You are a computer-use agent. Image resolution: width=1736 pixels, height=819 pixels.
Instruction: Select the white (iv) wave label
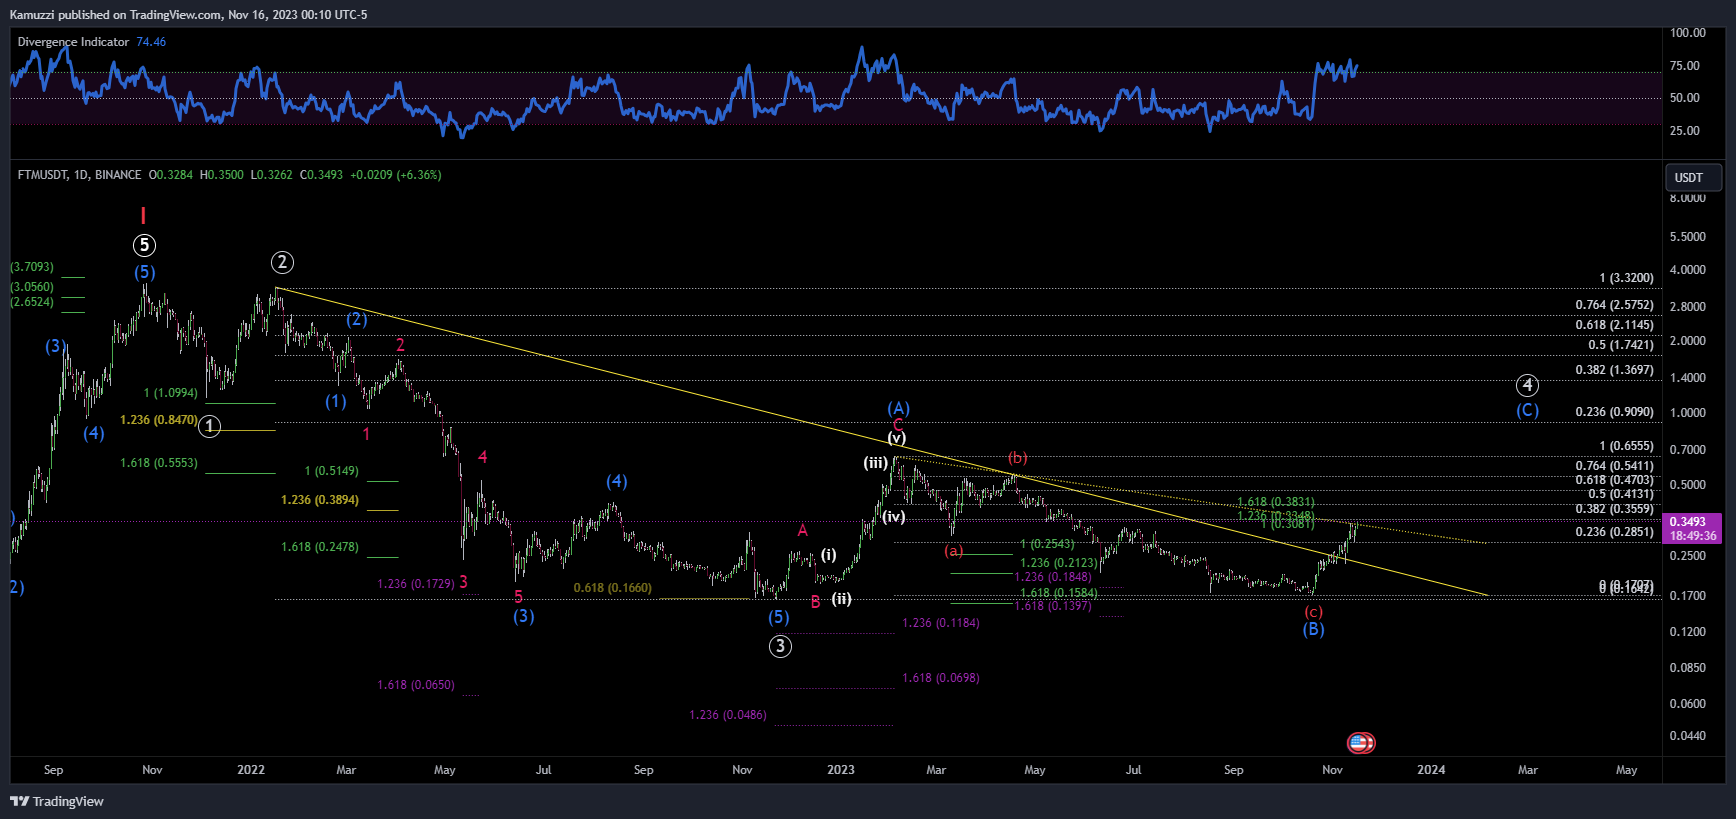(893, 517)
